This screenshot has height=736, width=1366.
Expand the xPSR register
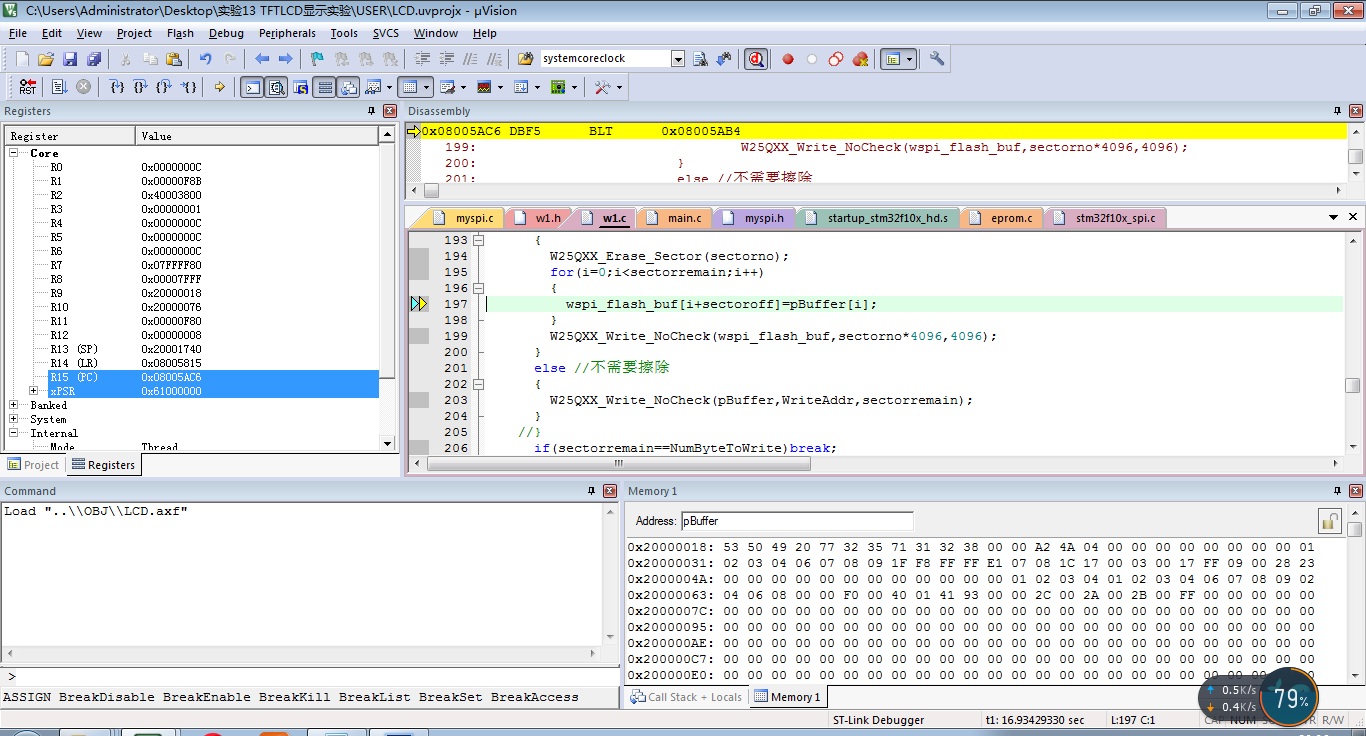click(33, 391)
